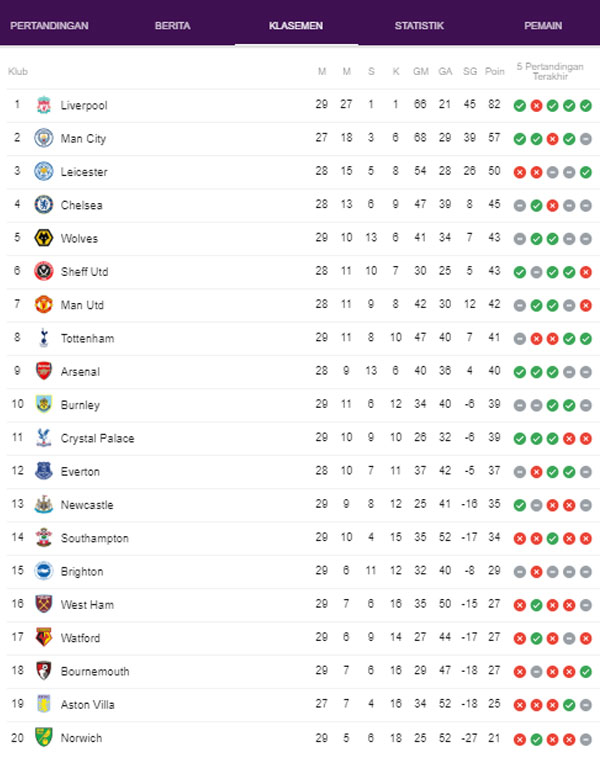Switch to the Pertandingan tab
Screen dimensions: 600x768
(x=49, y=26)
